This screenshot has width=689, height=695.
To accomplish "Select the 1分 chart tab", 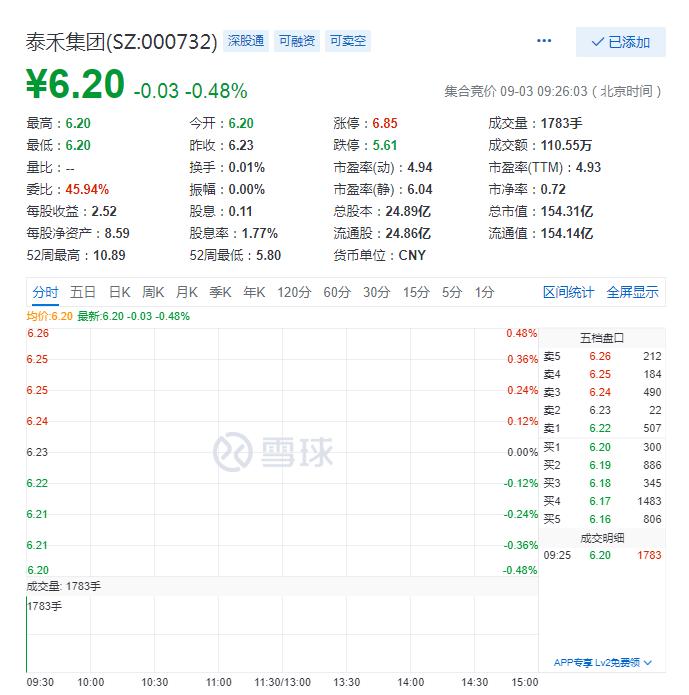I will tap(484, 293).
